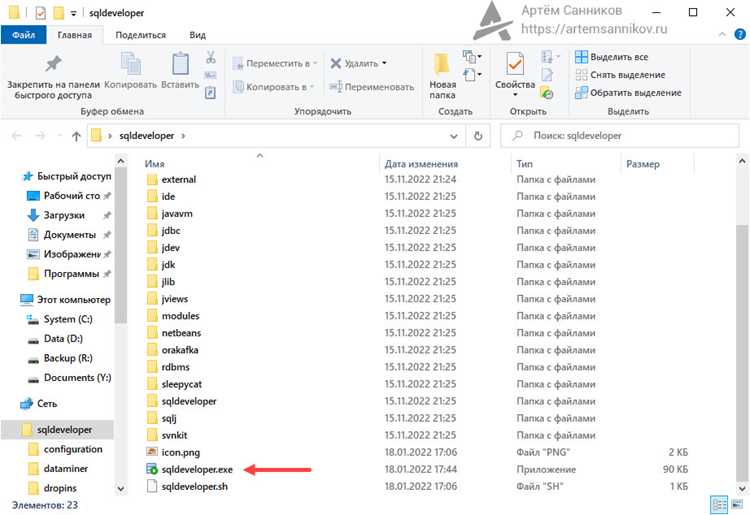750x515 pixels.
Task: Open the Вид ribbon tab
Action: 197,35
